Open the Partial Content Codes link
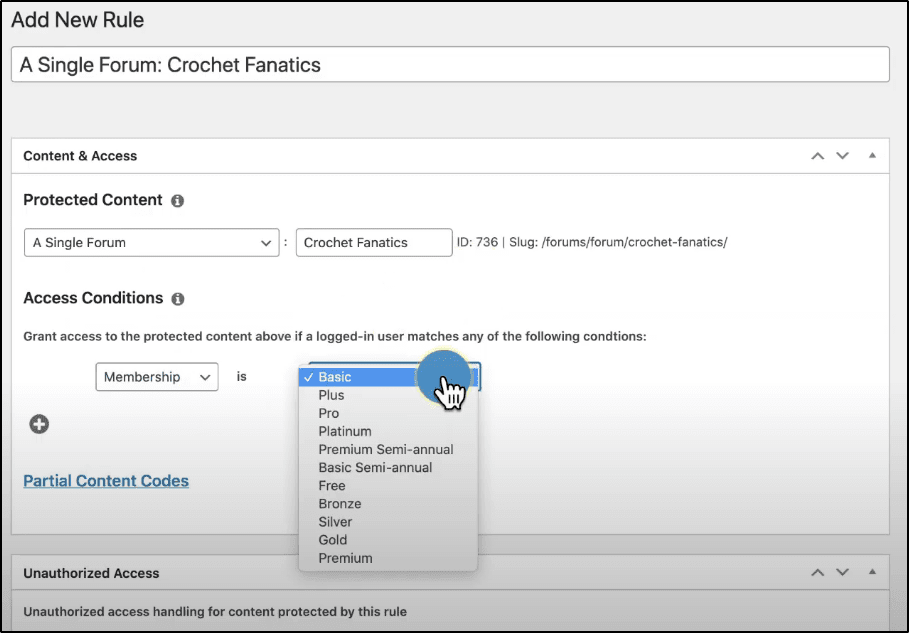 106,481
